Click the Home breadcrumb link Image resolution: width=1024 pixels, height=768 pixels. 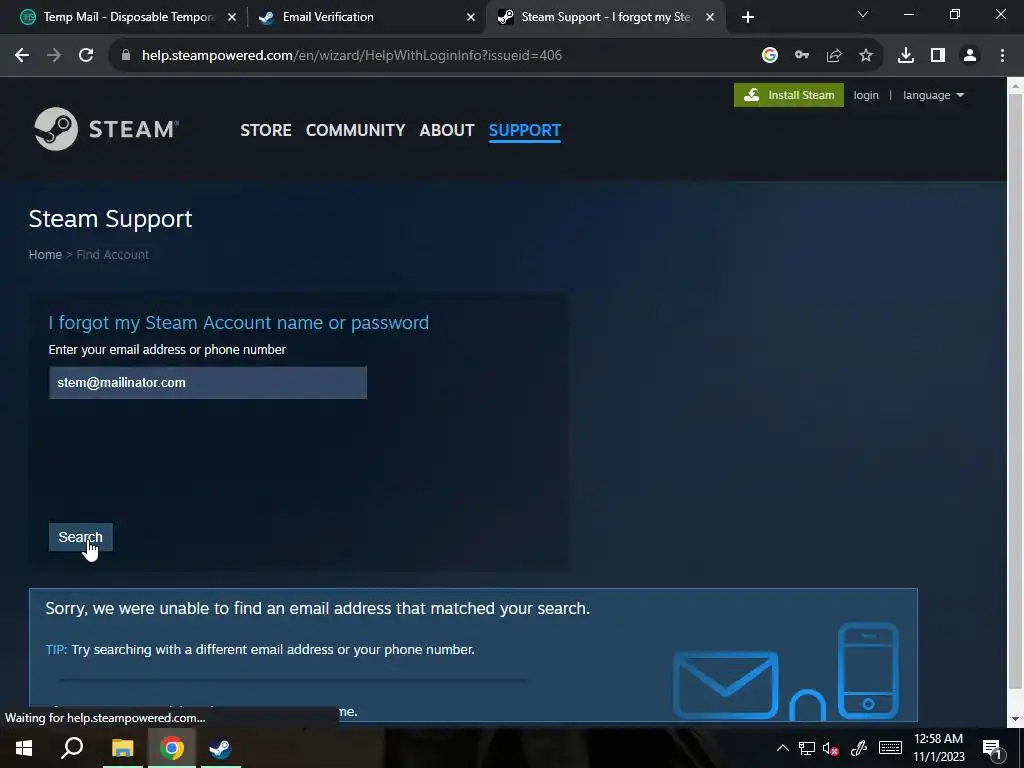(x=45, y=255)
